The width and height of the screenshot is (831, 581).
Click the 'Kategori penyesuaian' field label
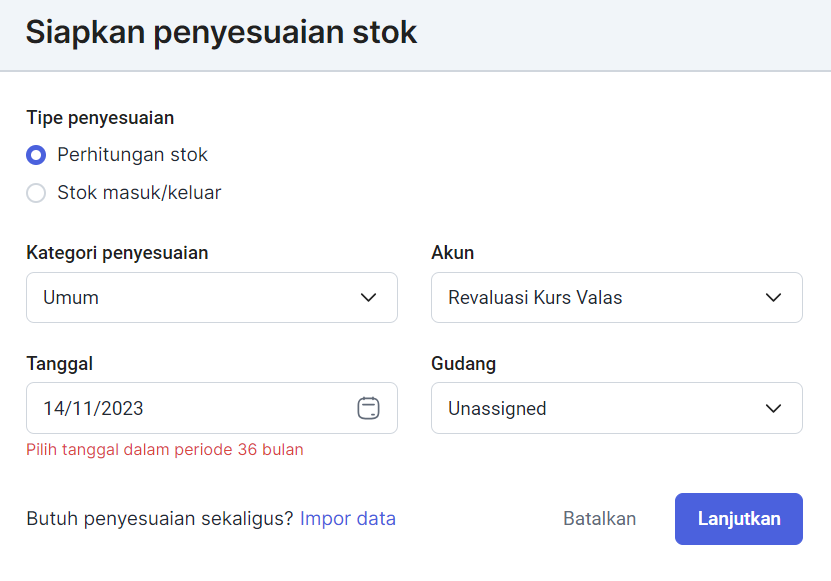point(117,253)
